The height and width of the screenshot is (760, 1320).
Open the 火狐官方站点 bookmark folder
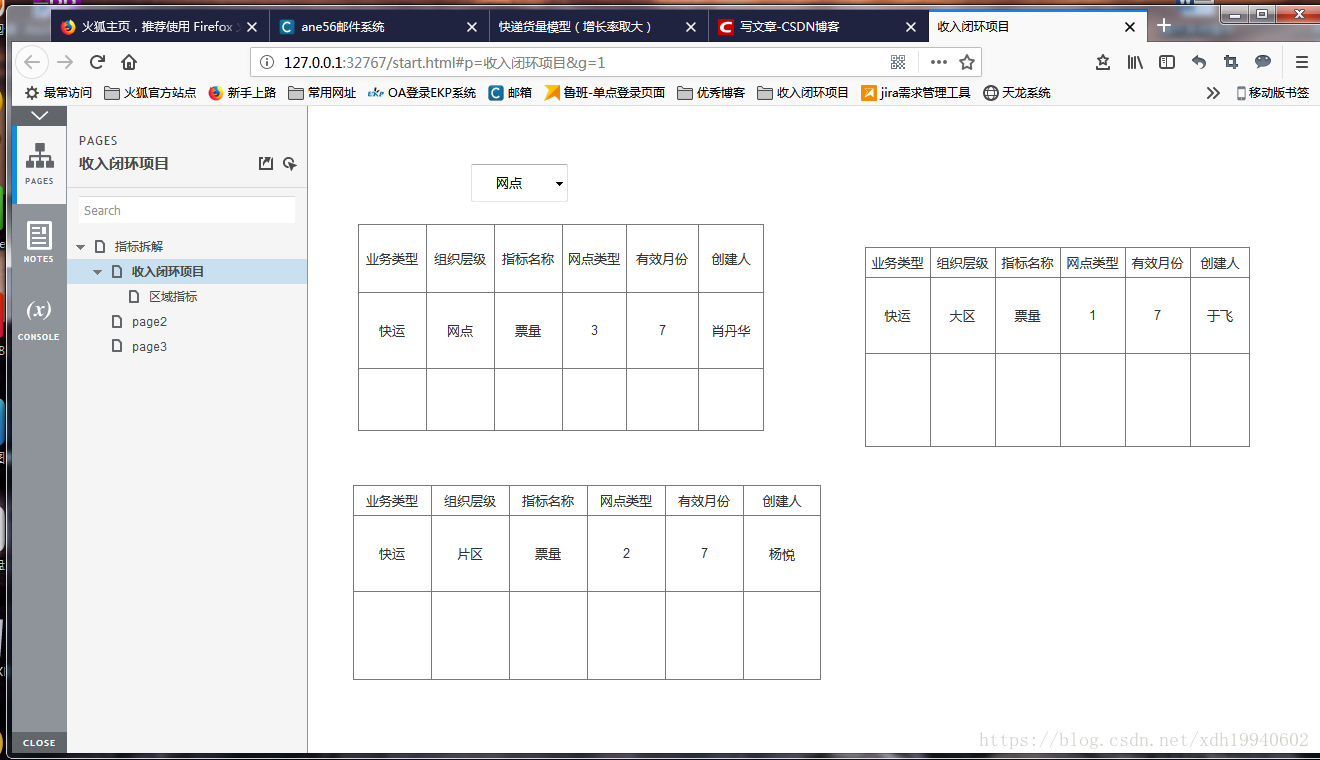150,93
